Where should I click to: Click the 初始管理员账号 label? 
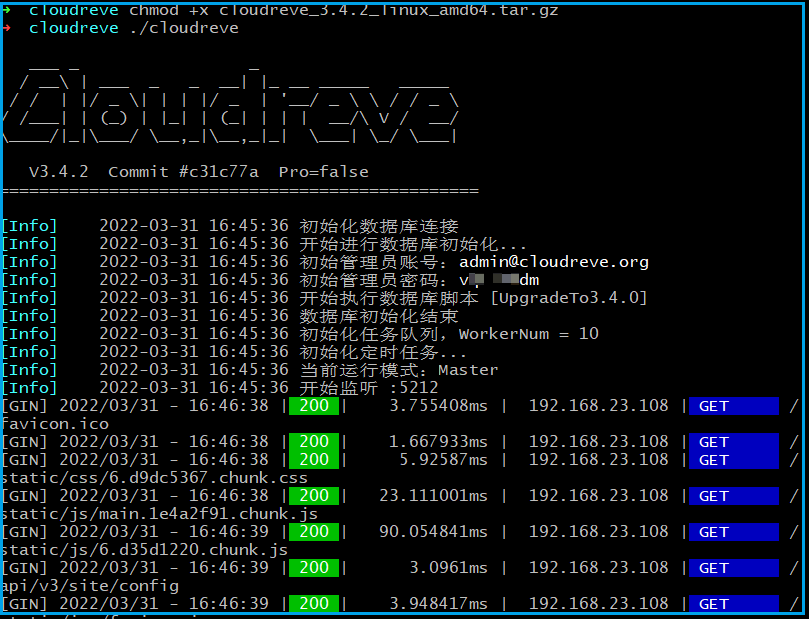(x=369, y=262)
